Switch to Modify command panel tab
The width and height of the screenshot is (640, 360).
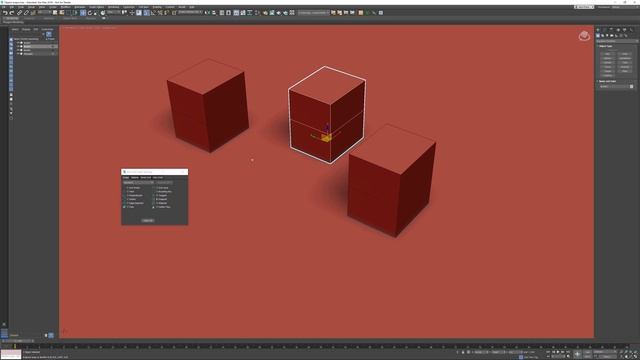(x=604, y=30)
